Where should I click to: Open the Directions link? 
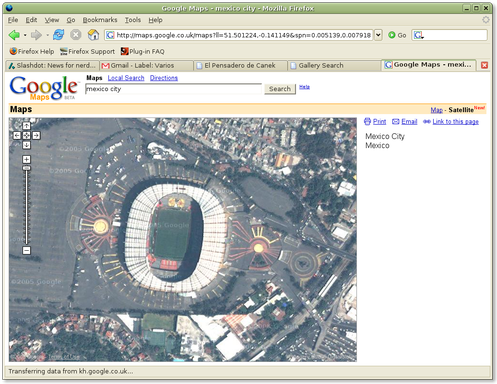tap(164, 78)
